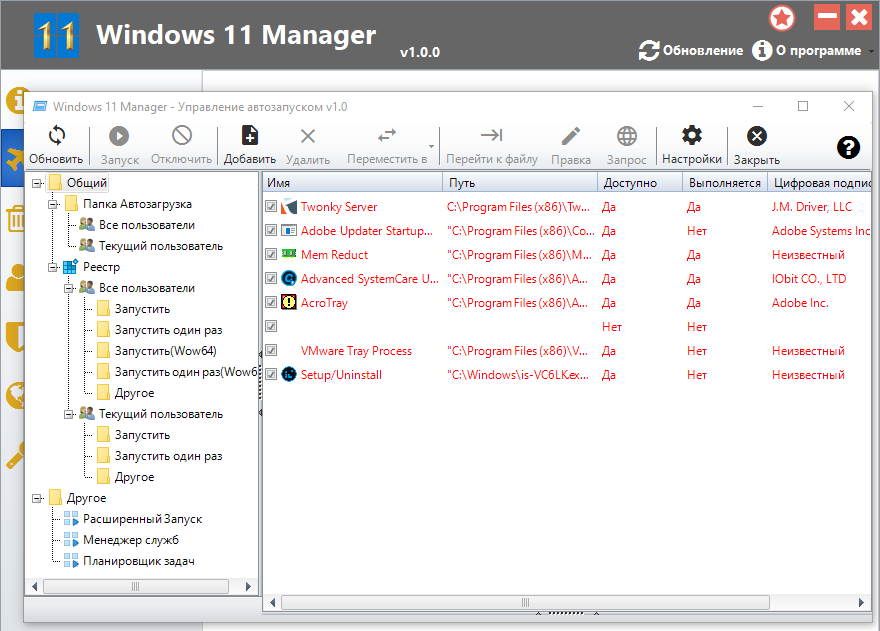Click the Twonky Server entry icon
The height and width of the screenshot is (631, 880).
point(289,207)
